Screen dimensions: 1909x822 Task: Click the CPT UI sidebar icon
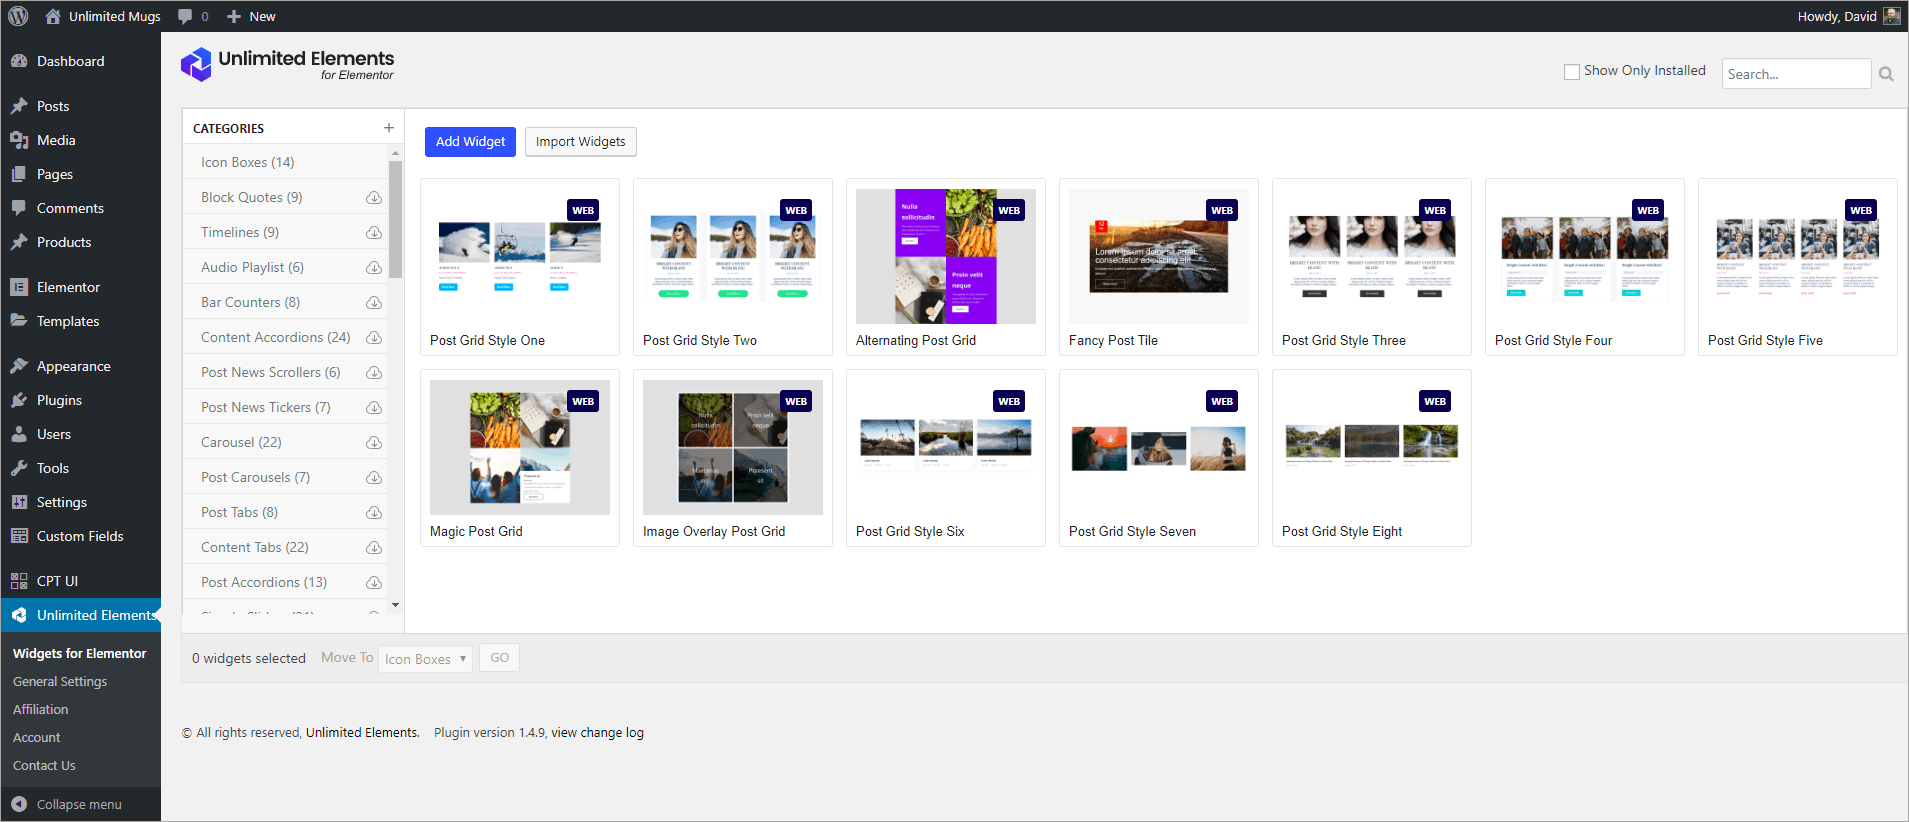[19, 581]
